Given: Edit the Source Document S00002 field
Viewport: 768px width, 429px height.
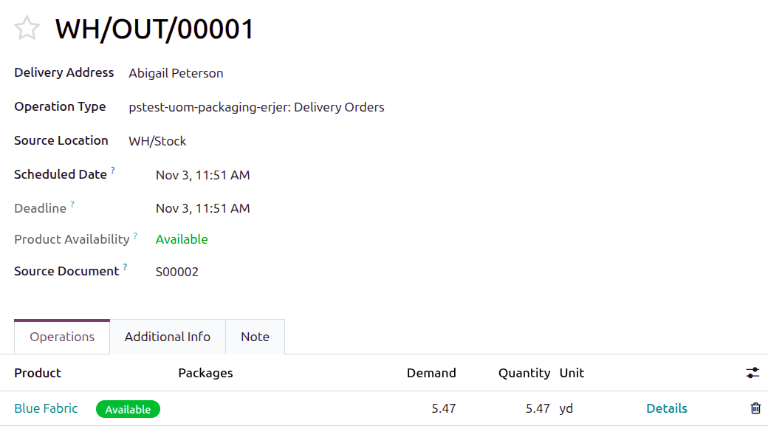Looking at the screenshot, I should click(177, 271).
